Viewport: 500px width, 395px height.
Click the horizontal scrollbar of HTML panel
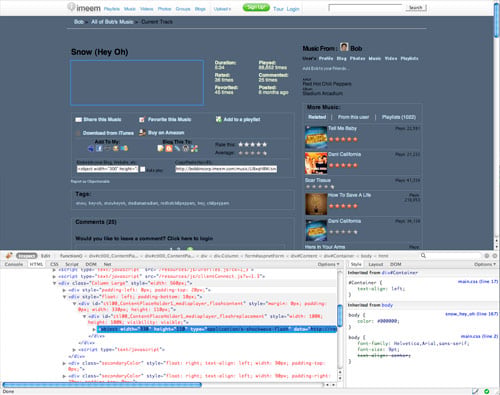(x=102, y=385)
